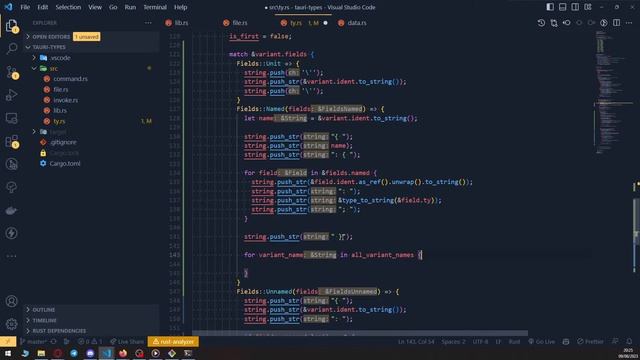The image size is (640, 360).
Task: Open editor more actions ellipsis
Action: click(629, 23)
